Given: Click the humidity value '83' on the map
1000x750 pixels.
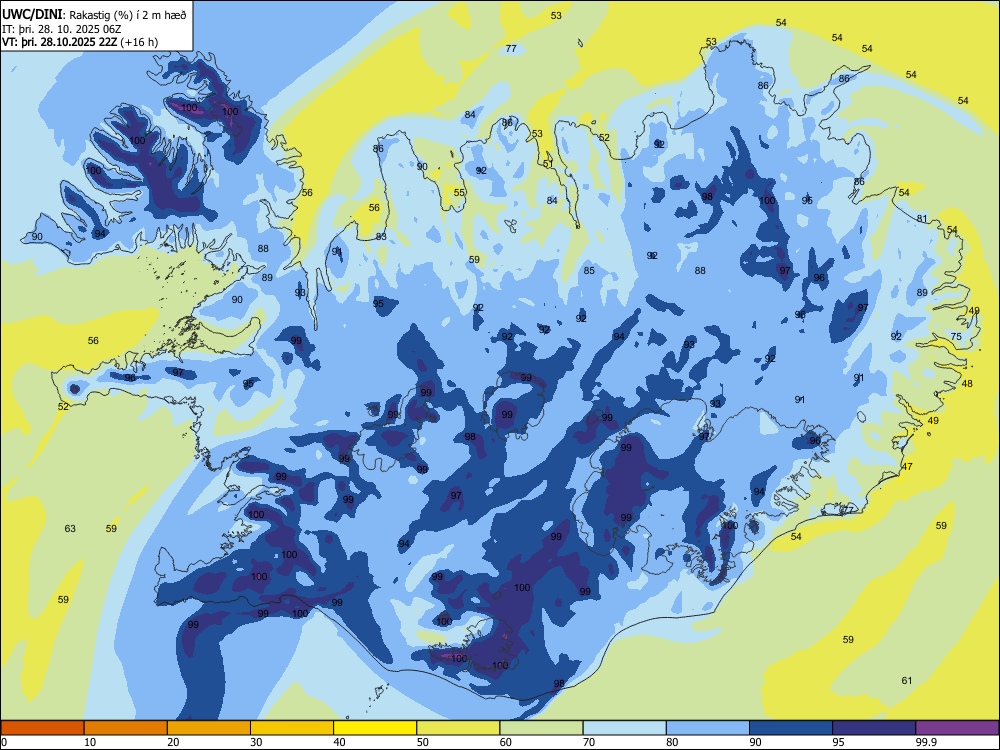Looking at the screenshot, I should click(381, 237).
